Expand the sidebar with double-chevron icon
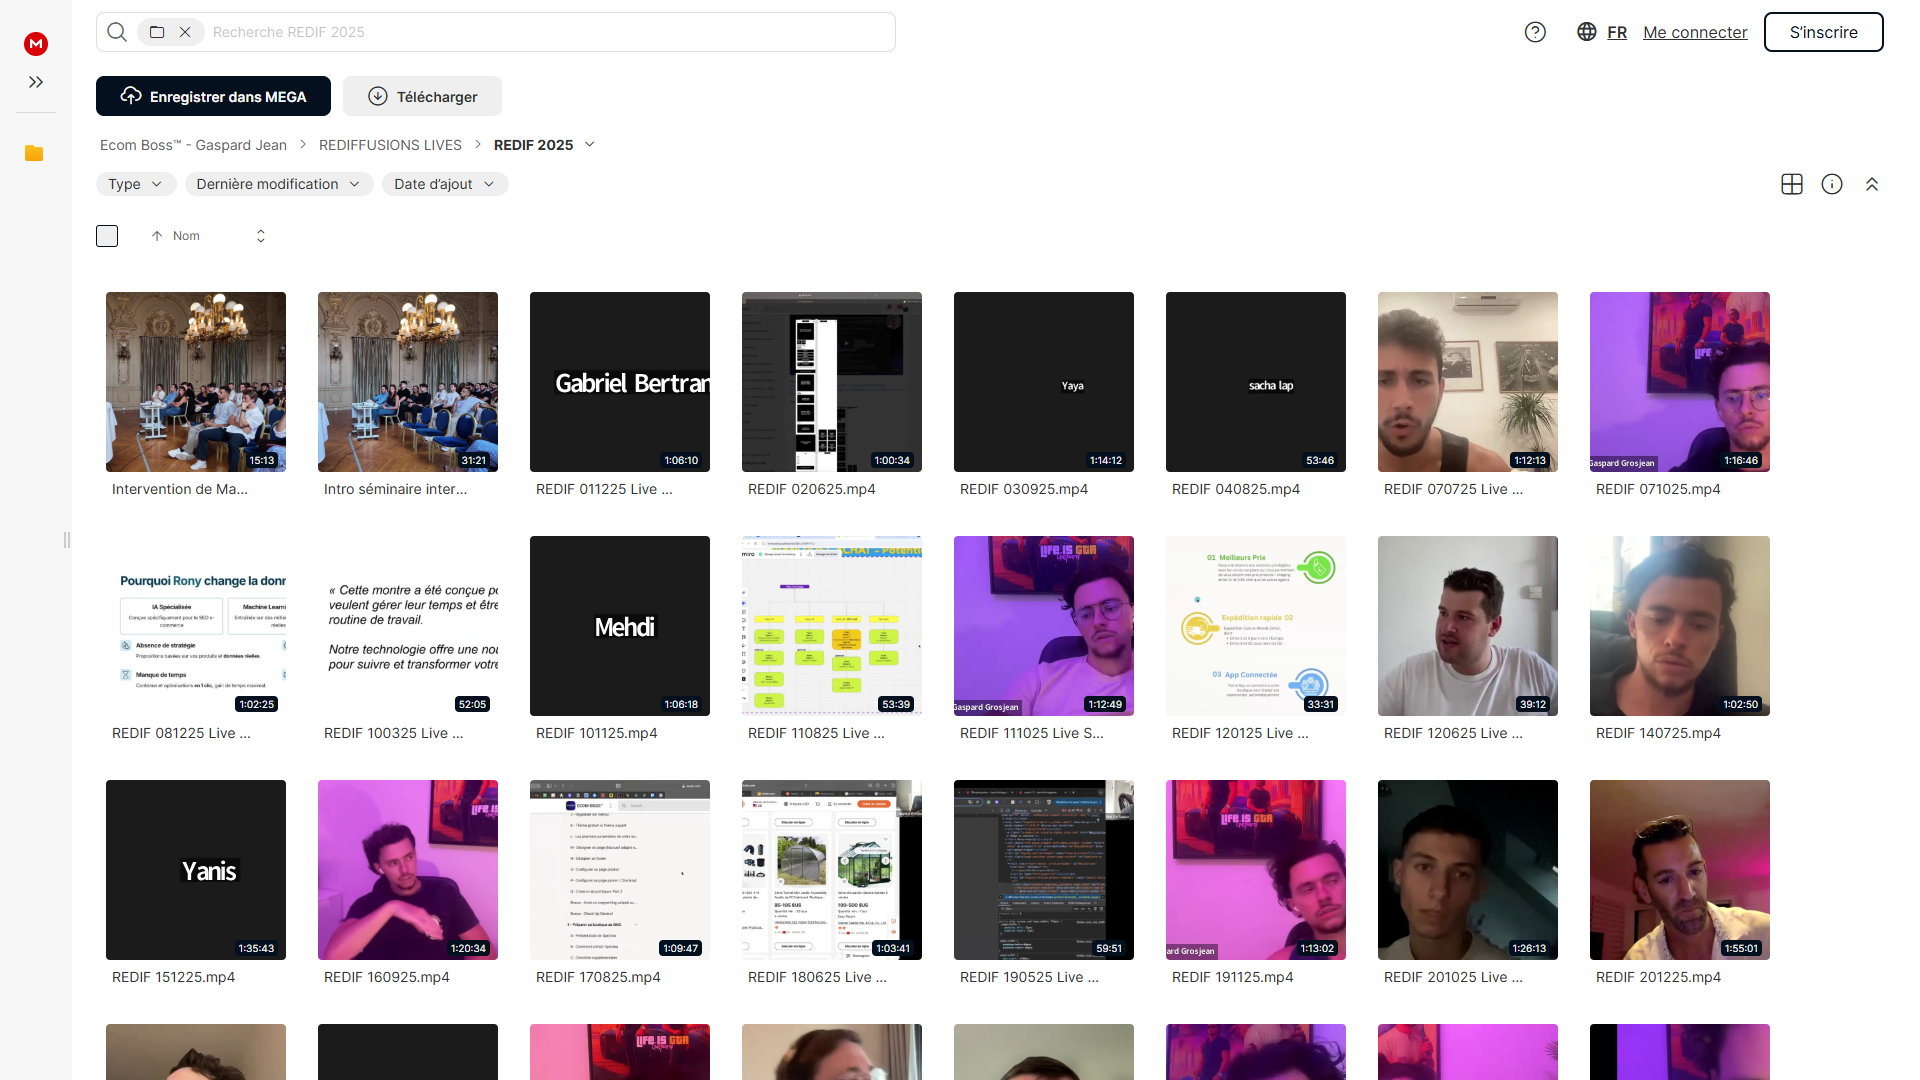Viewport: 1920px width, 1080px height. [x=36, y=82]
